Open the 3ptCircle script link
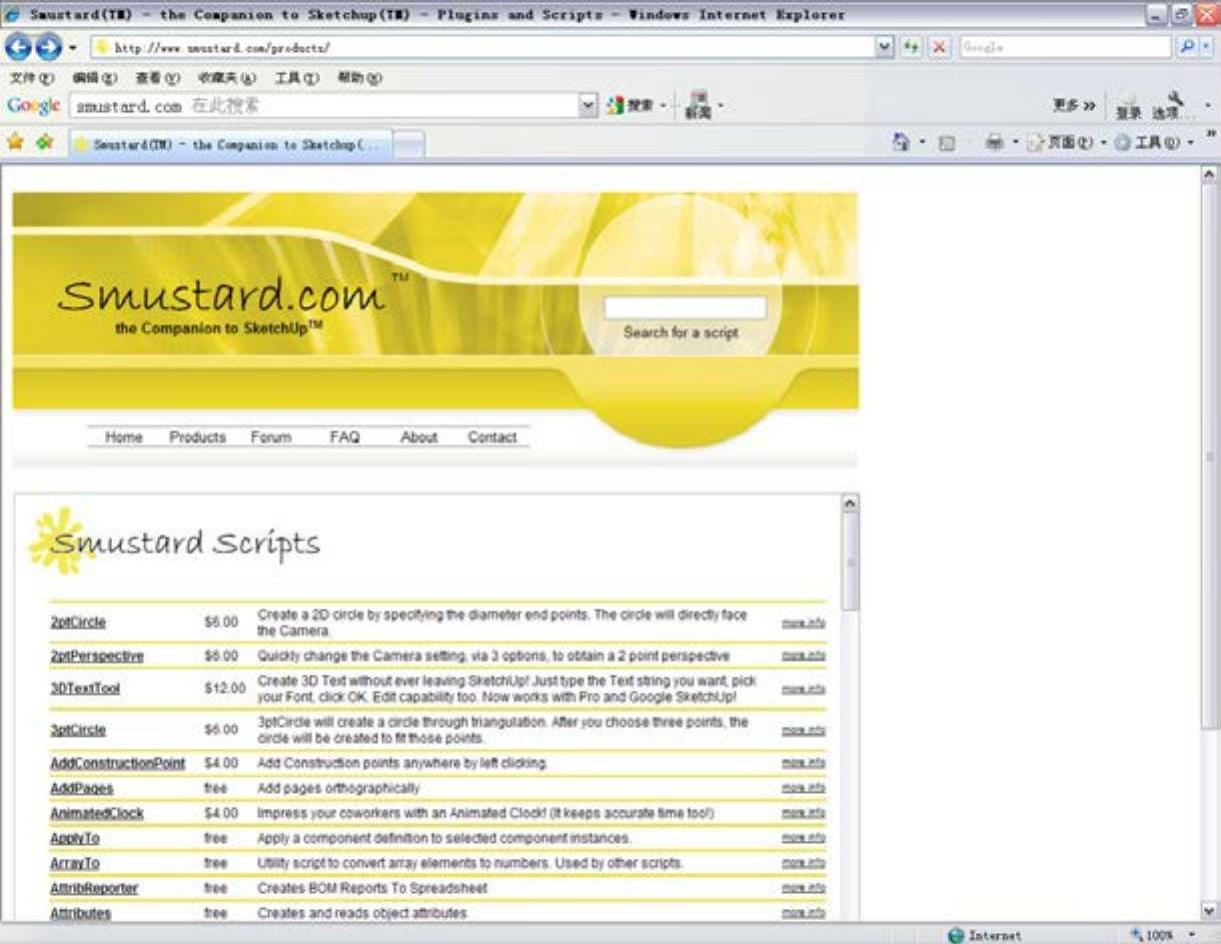 click(x=78, y=730)
